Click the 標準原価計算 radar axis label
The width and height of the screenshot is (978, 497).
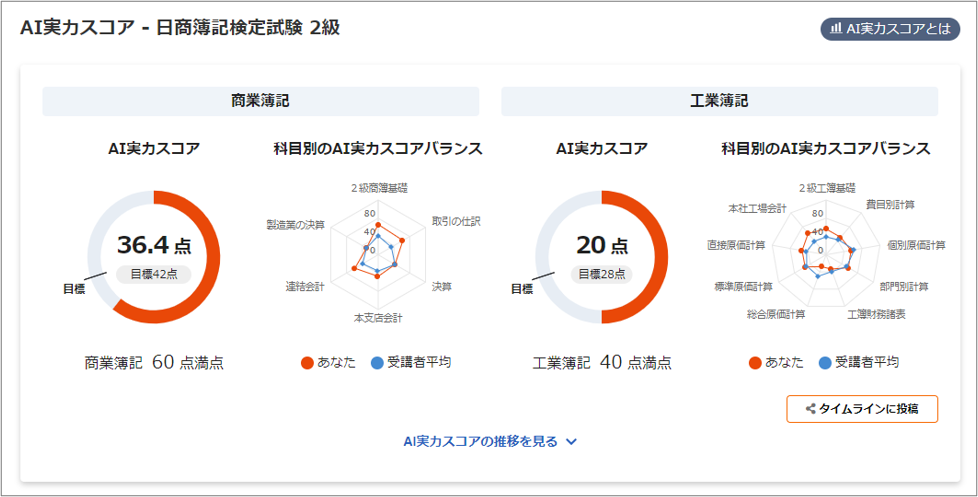[743, 287]
